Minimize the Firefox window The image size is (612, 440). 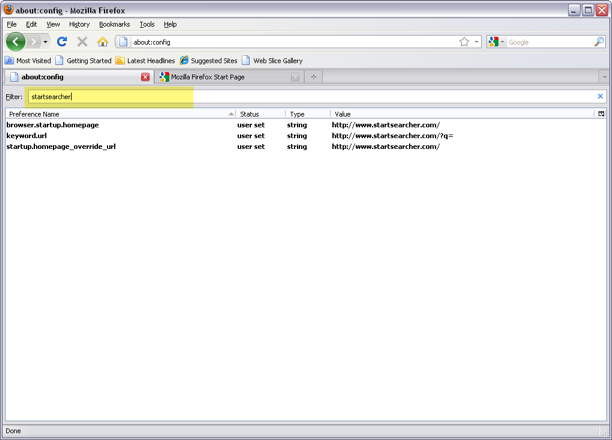[574, 10]
